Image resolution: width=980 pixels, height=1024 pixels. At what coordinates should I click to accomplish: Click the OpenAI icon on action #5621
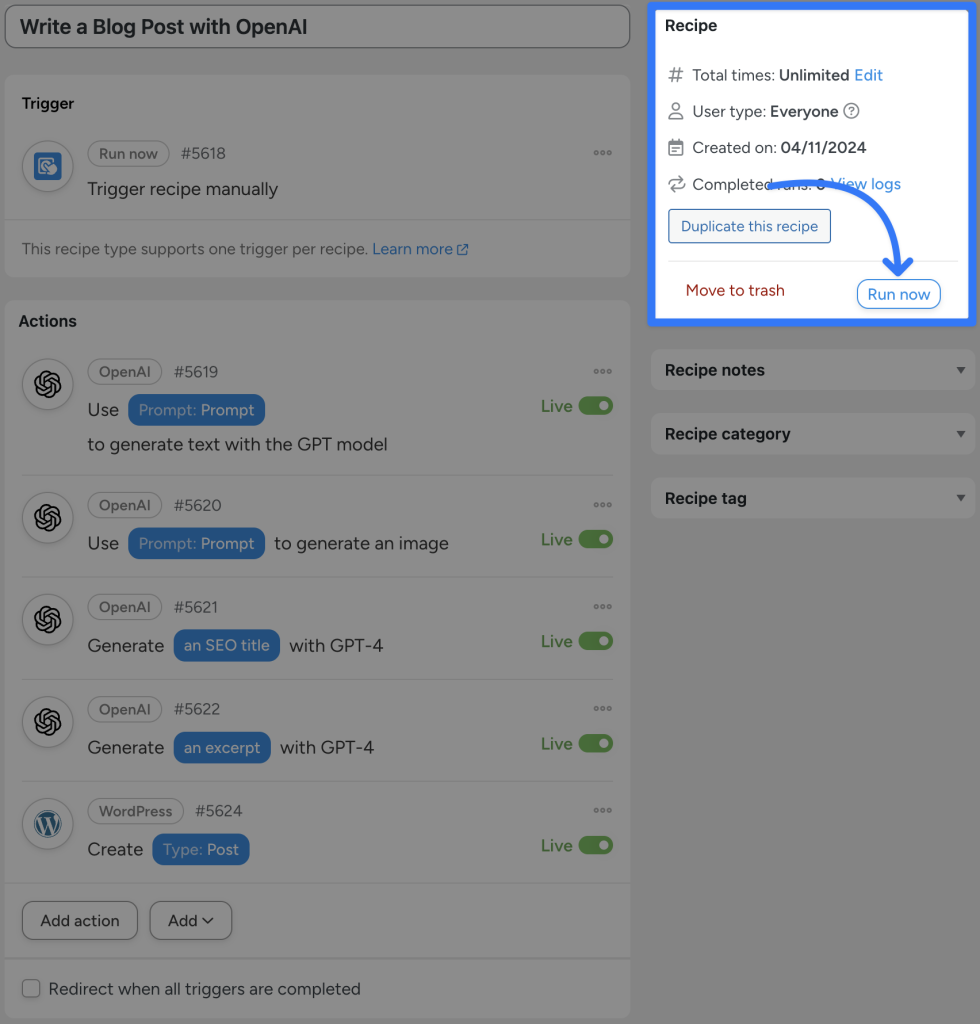[47, 620]
